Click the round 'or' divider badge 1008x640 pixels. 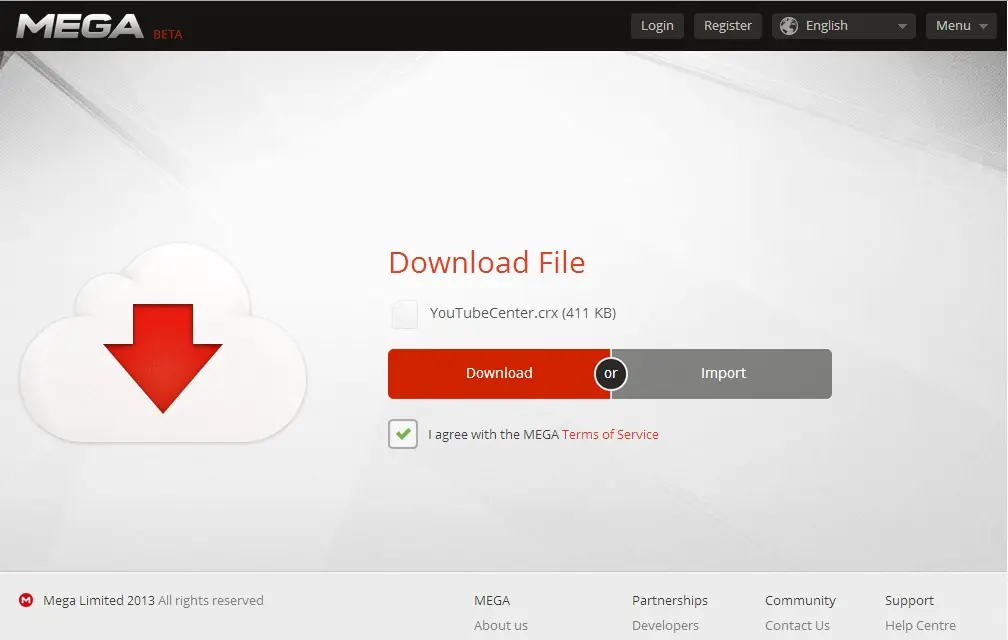pyautogui.click(x=611, y=373)
